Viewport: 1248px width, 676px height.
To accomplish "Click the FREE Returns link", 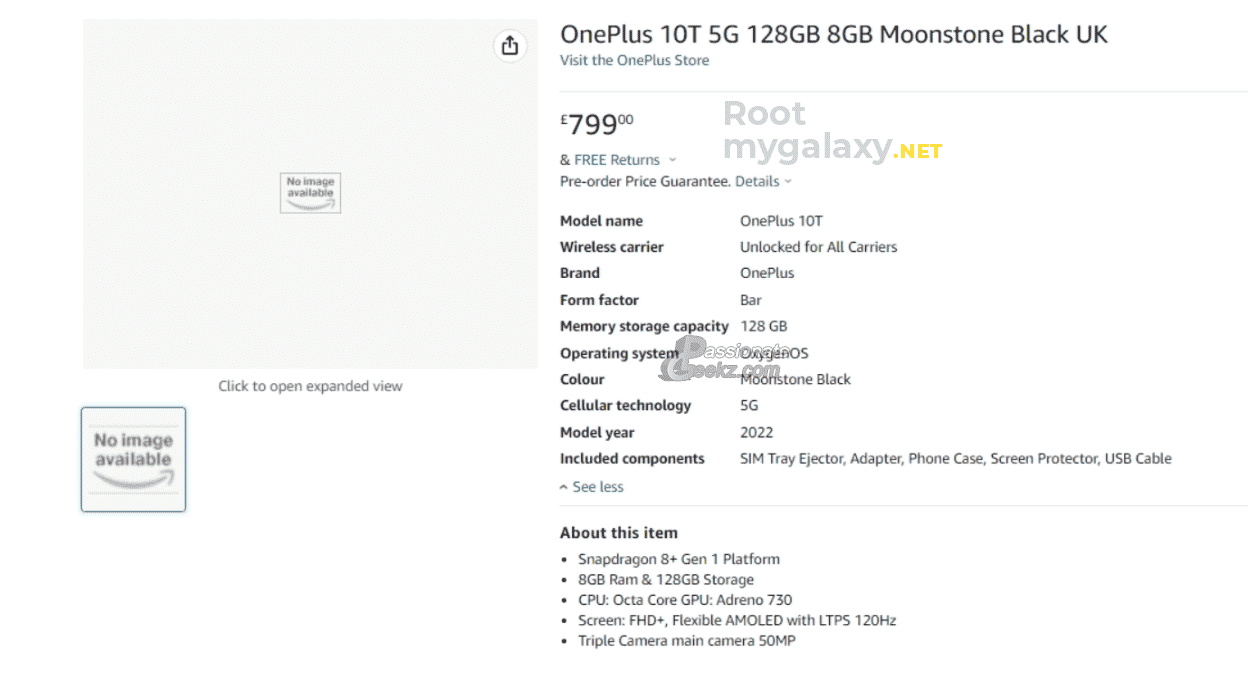I will coord(616,160).
